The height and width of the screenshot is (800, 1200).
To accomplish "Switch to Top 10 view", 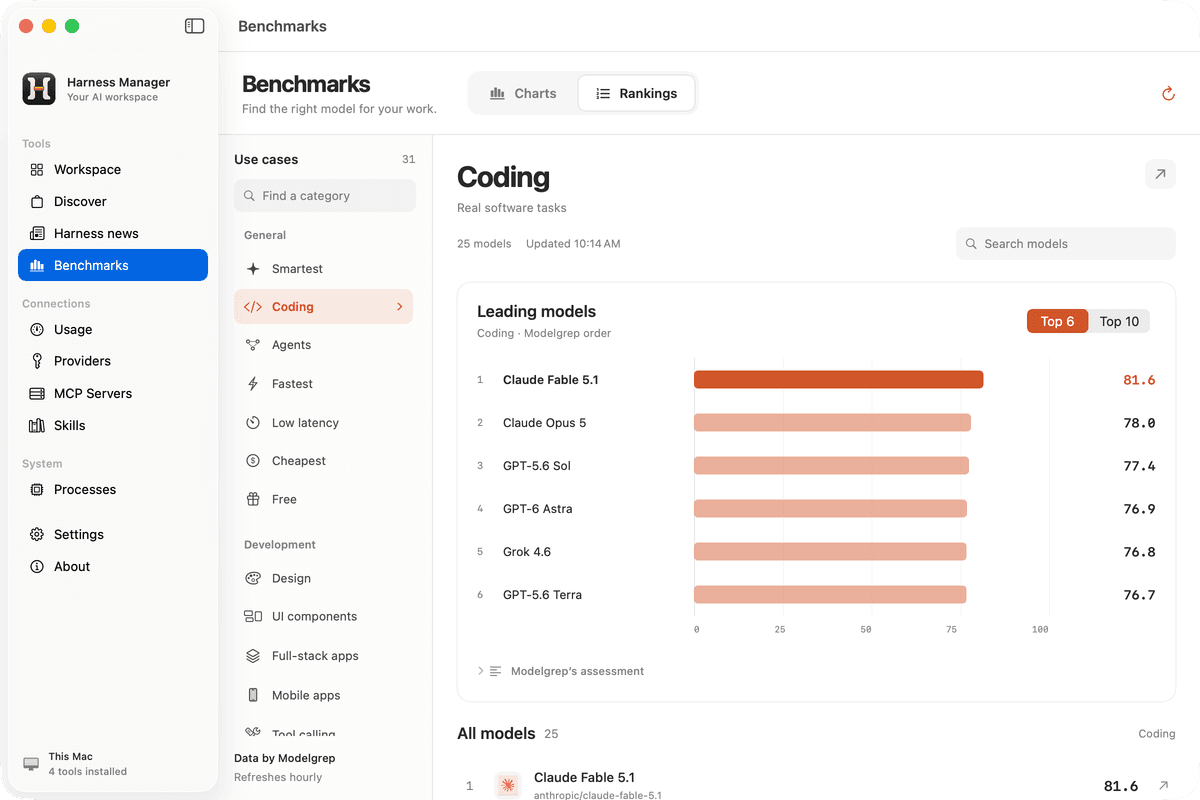I will pos(1119,321).
